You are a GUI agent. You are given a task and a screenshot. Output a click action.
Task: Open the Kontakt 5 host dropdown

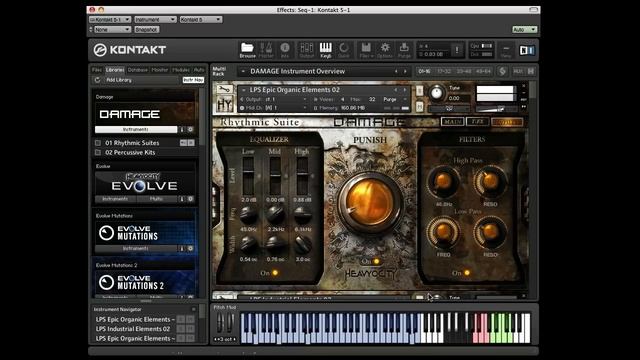point(201,20)
